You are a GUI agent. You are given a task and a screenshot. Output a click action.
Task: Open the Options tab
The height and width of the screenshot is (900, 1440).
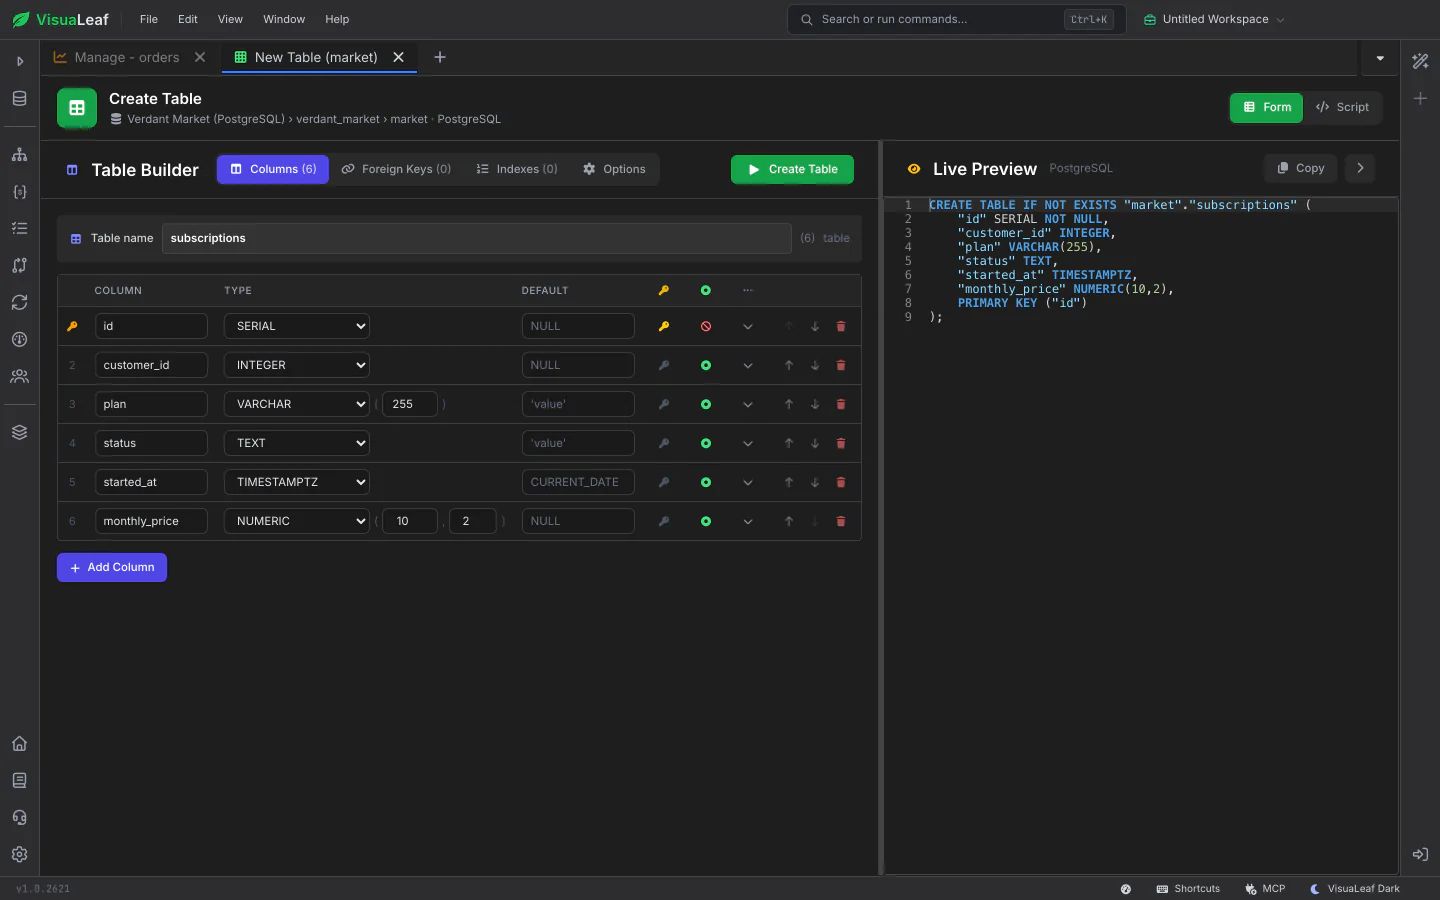pos(614,169)
